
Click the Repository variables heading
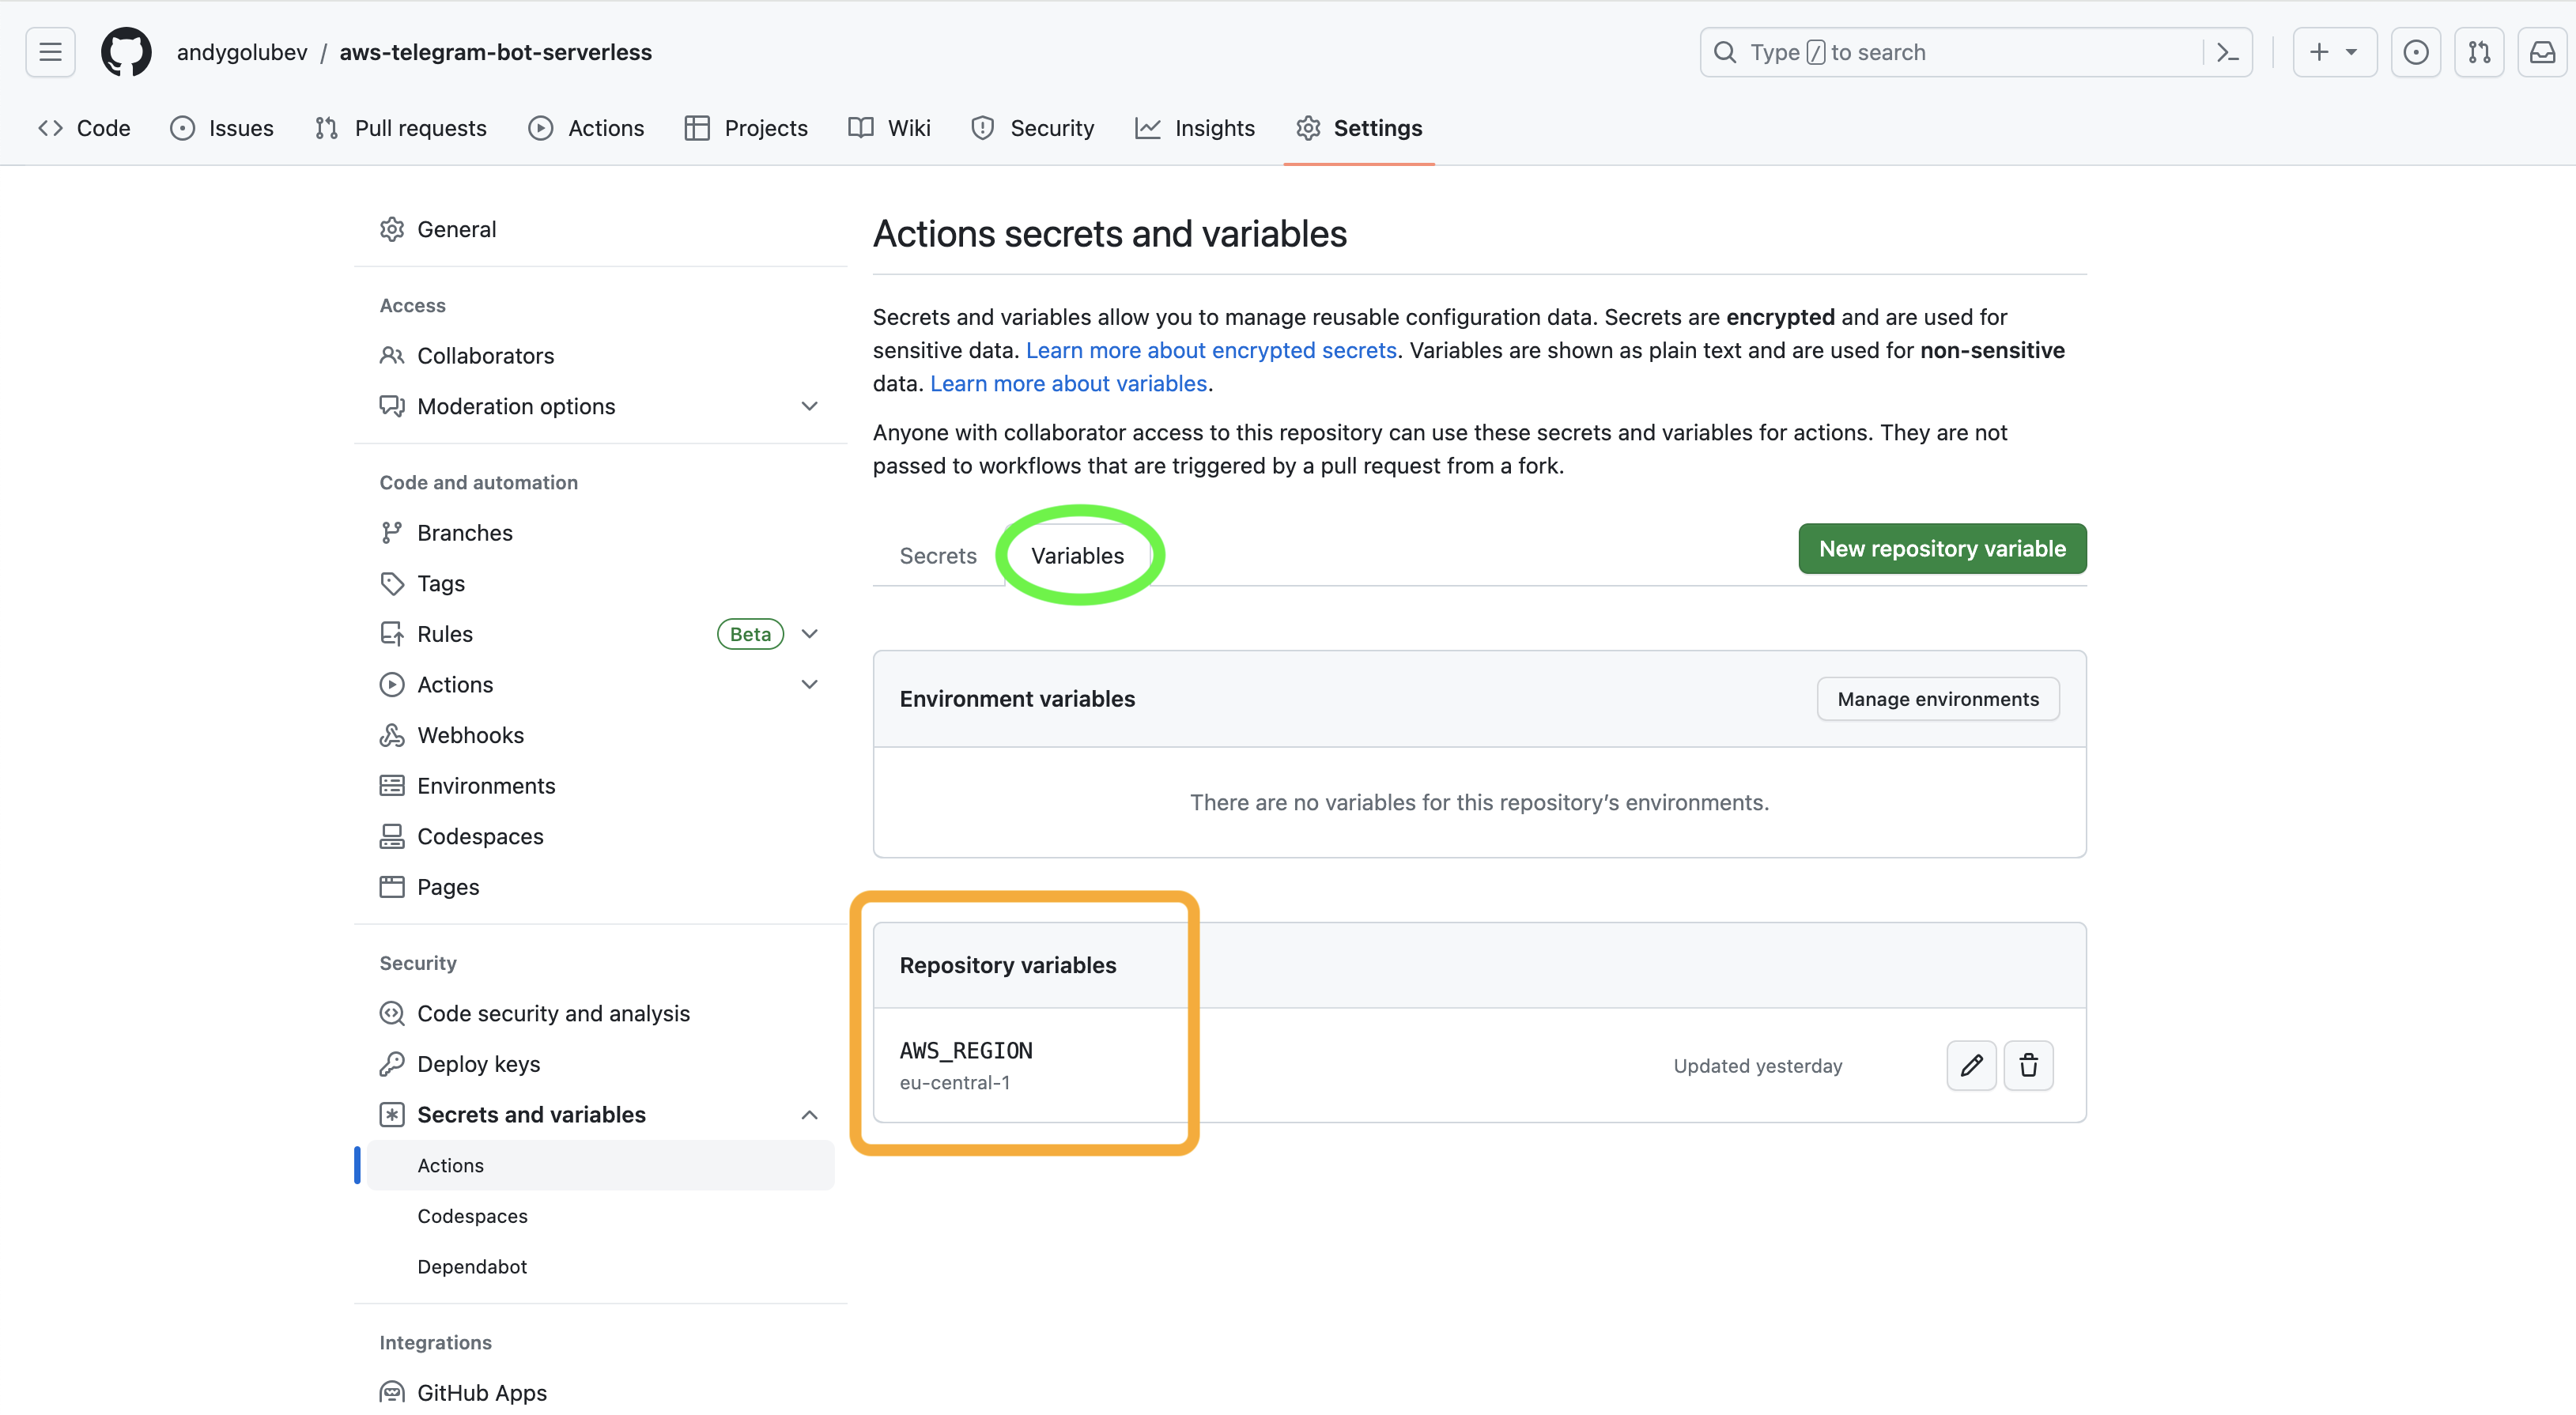pyautogui.click(x=1007, y=965)
